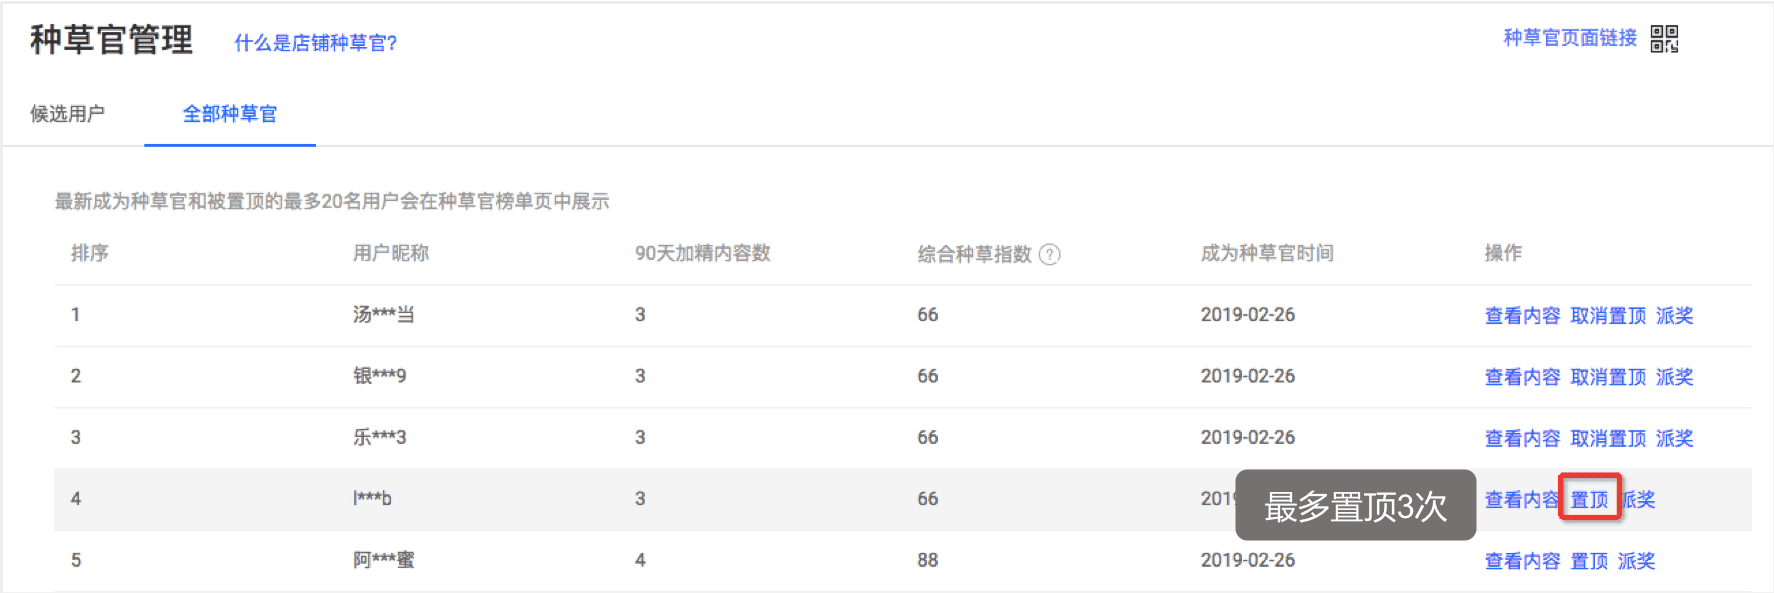Click the QR code icon
The height and width of the screenshot is (593, 1774).
pos(1664,39)
